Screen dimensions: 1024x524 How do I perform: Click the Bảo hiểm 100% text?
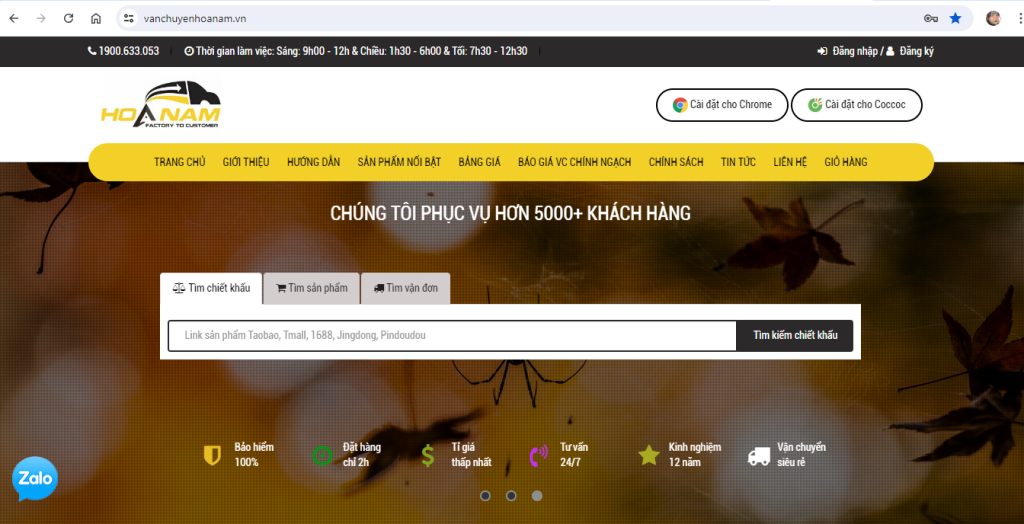[254, 455]
